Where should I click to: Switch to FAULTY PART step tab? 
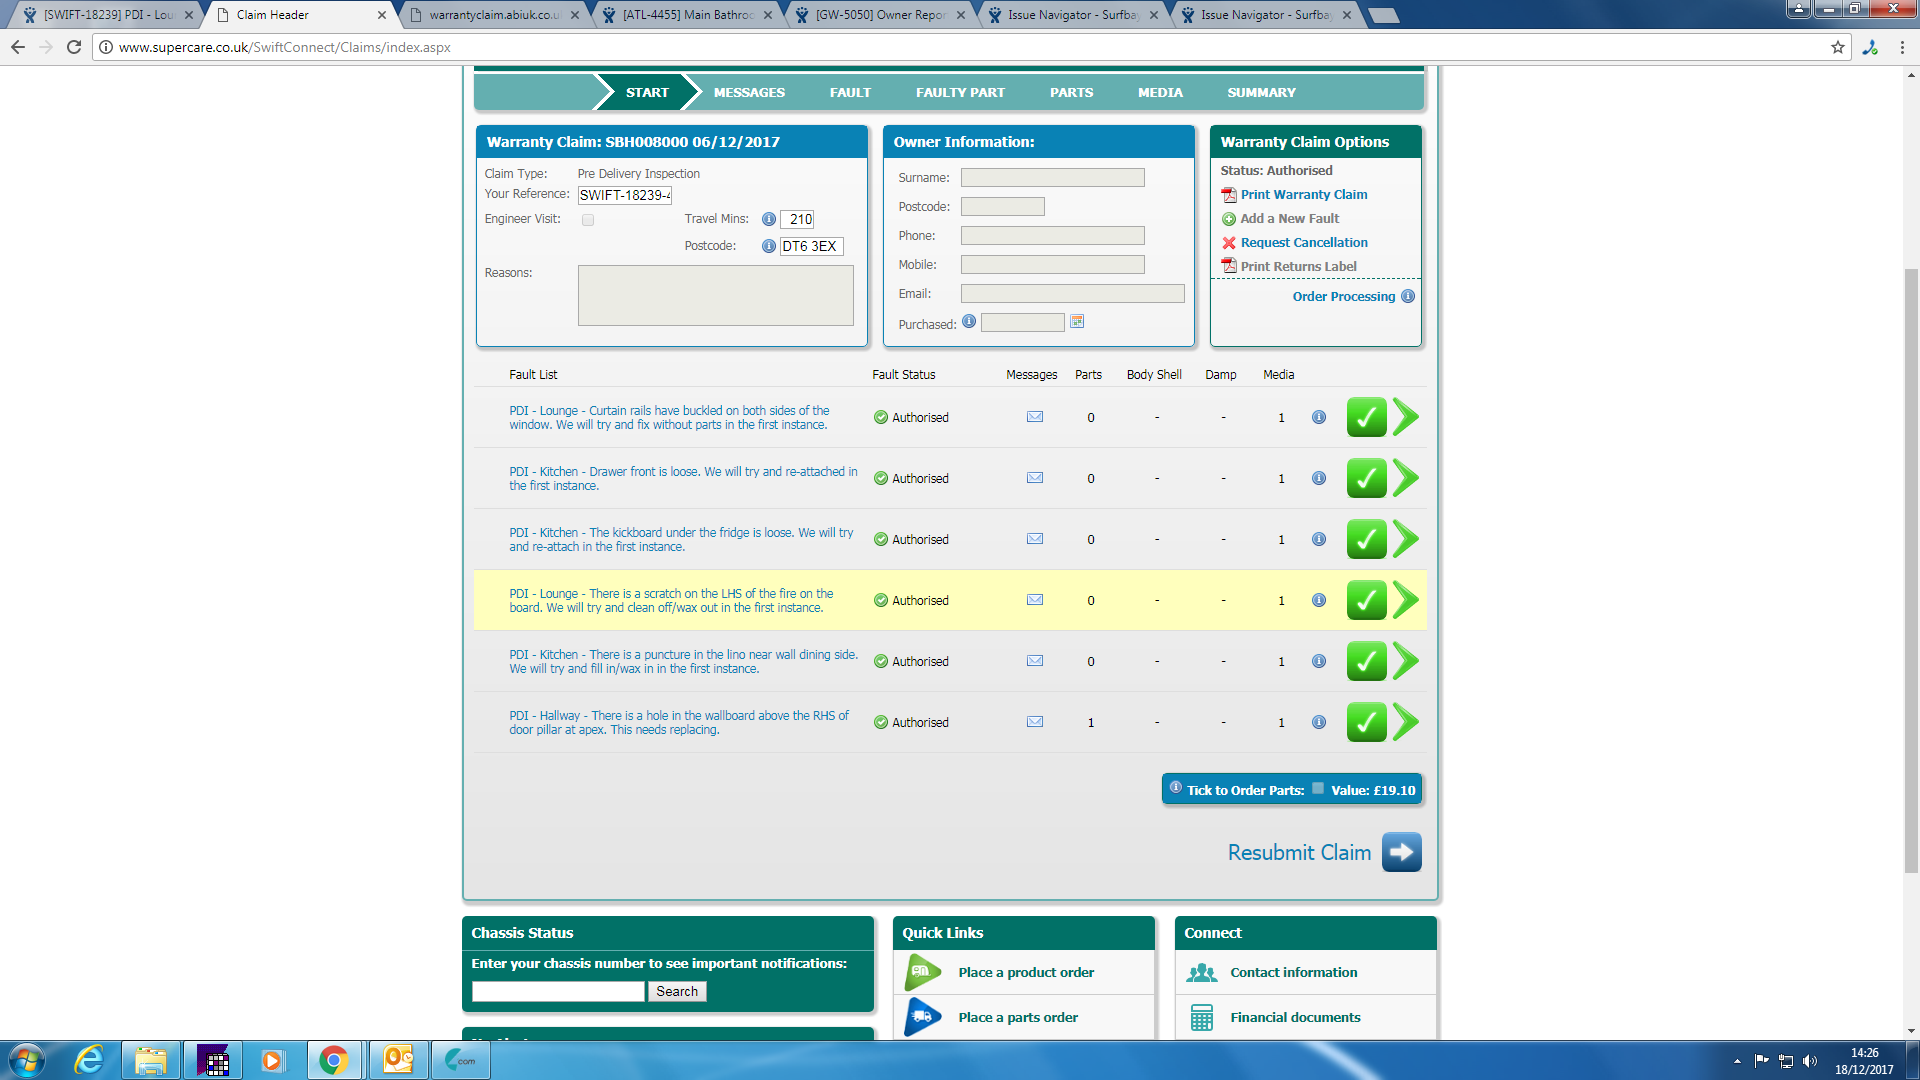click(960, 92)
